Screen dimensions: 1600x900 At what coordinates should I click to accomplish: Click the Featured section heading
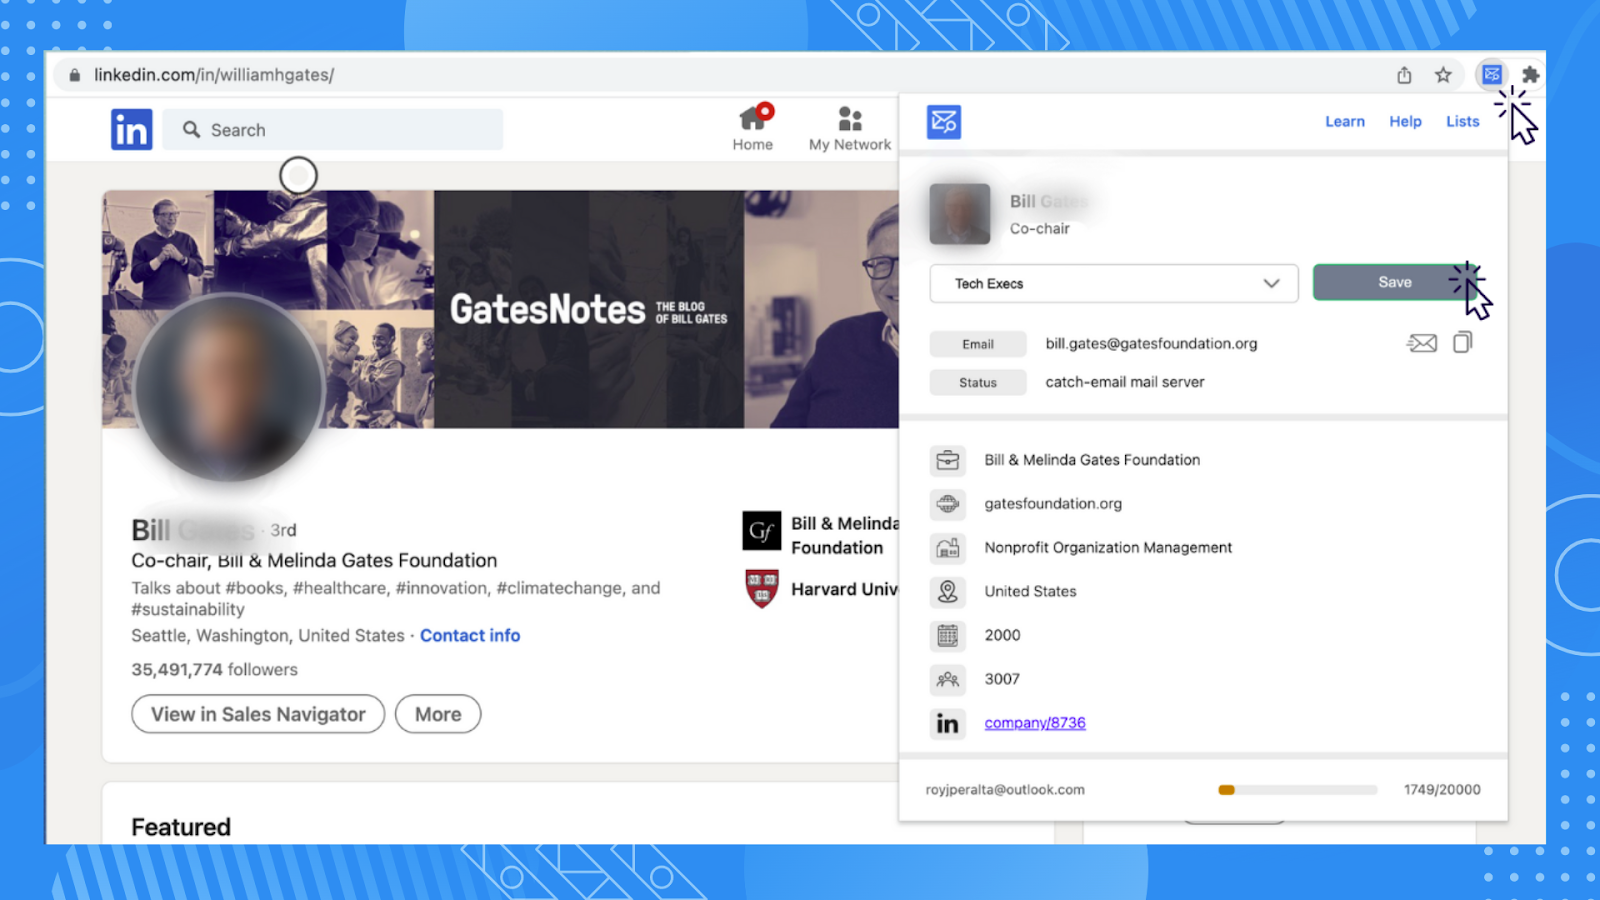[181, 827]
